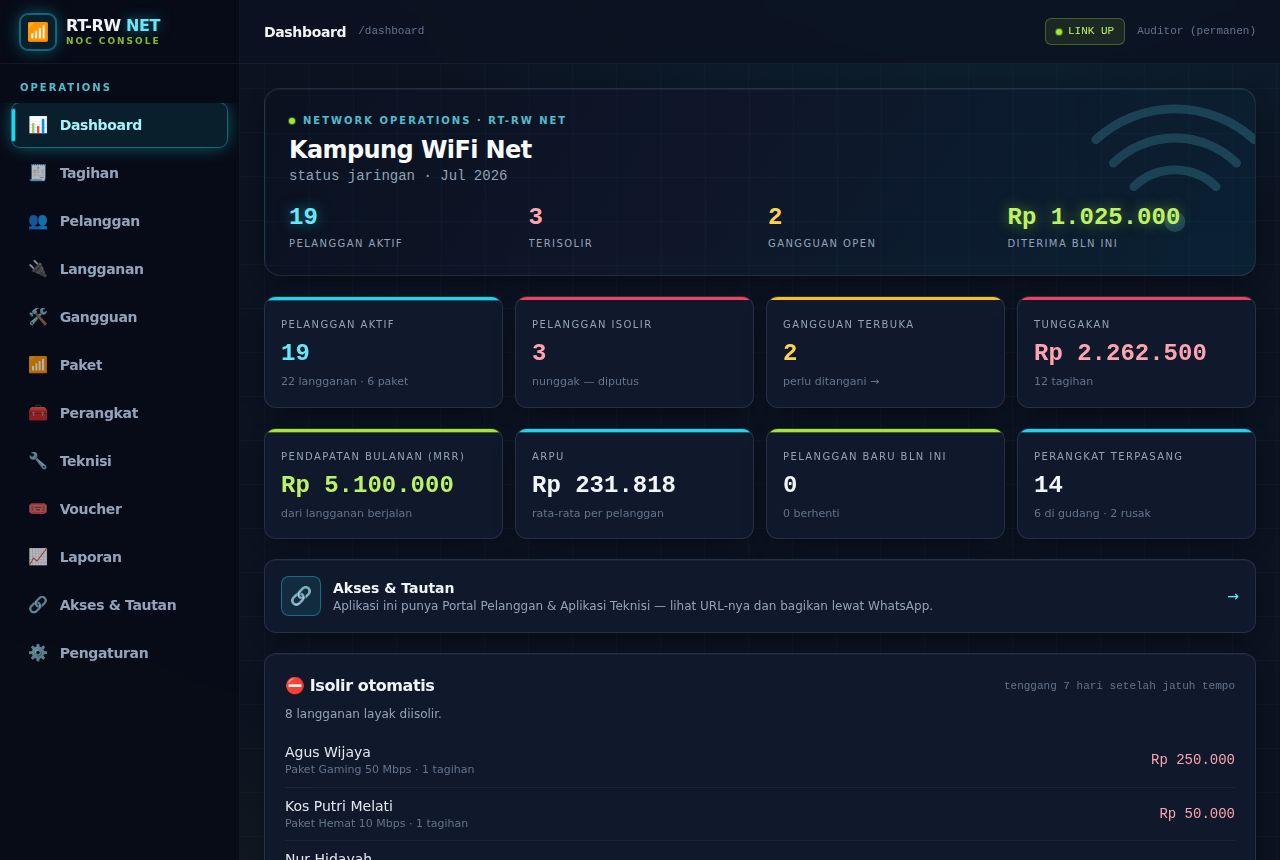Click the Pengaturan gear icon
1280x860 pixels.
[x=38, y=653]
